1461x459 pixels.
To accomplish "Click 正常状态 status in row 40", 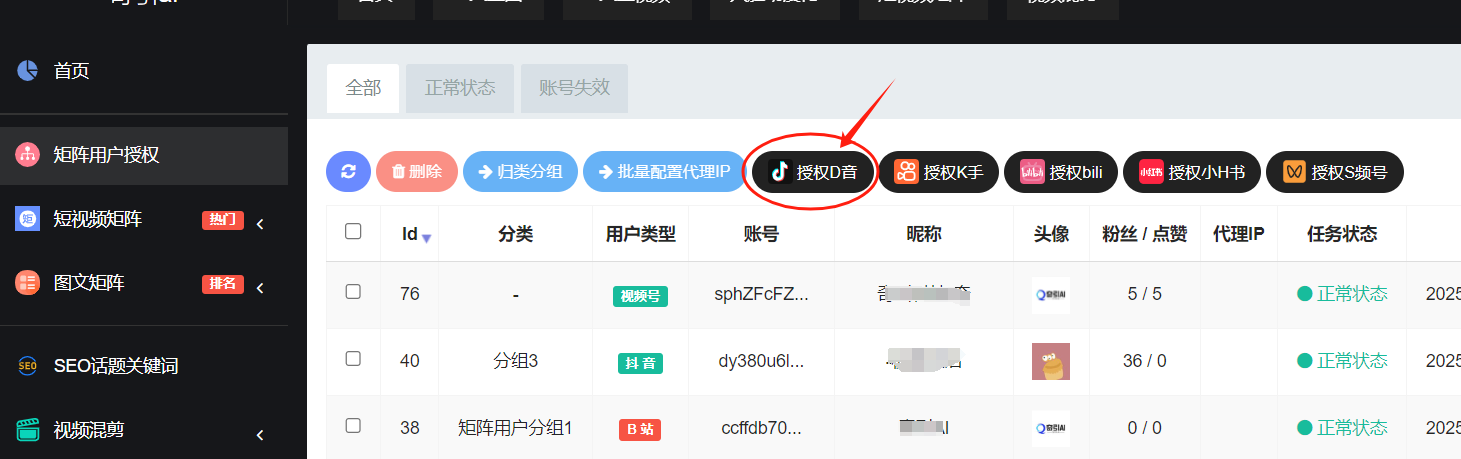I will pyautogui.click(x=1342, y=361).
